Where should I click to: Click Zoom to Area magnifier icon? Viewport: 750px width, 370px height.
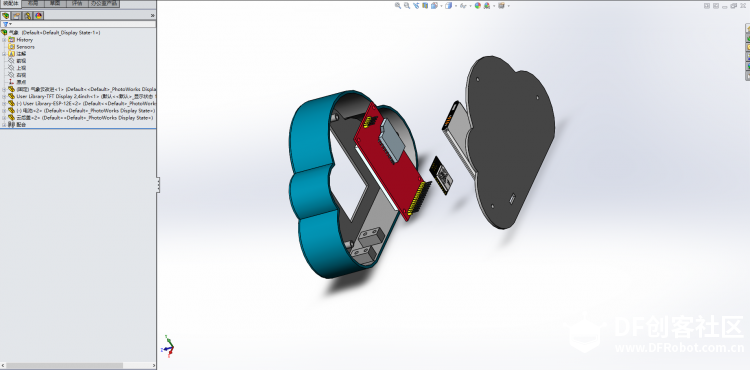407,6
